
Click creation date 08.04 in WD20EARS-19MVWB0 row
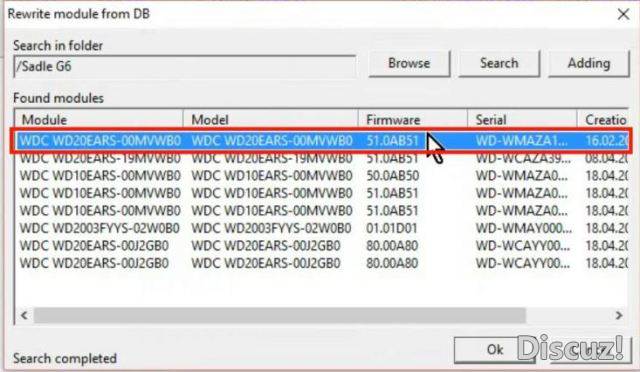click(607, 158)
